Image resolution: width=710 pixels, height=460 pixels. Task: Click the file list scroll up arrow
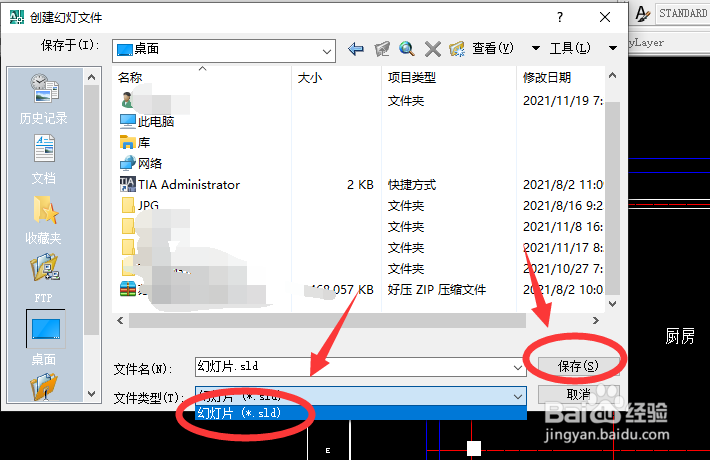(613, 76)
